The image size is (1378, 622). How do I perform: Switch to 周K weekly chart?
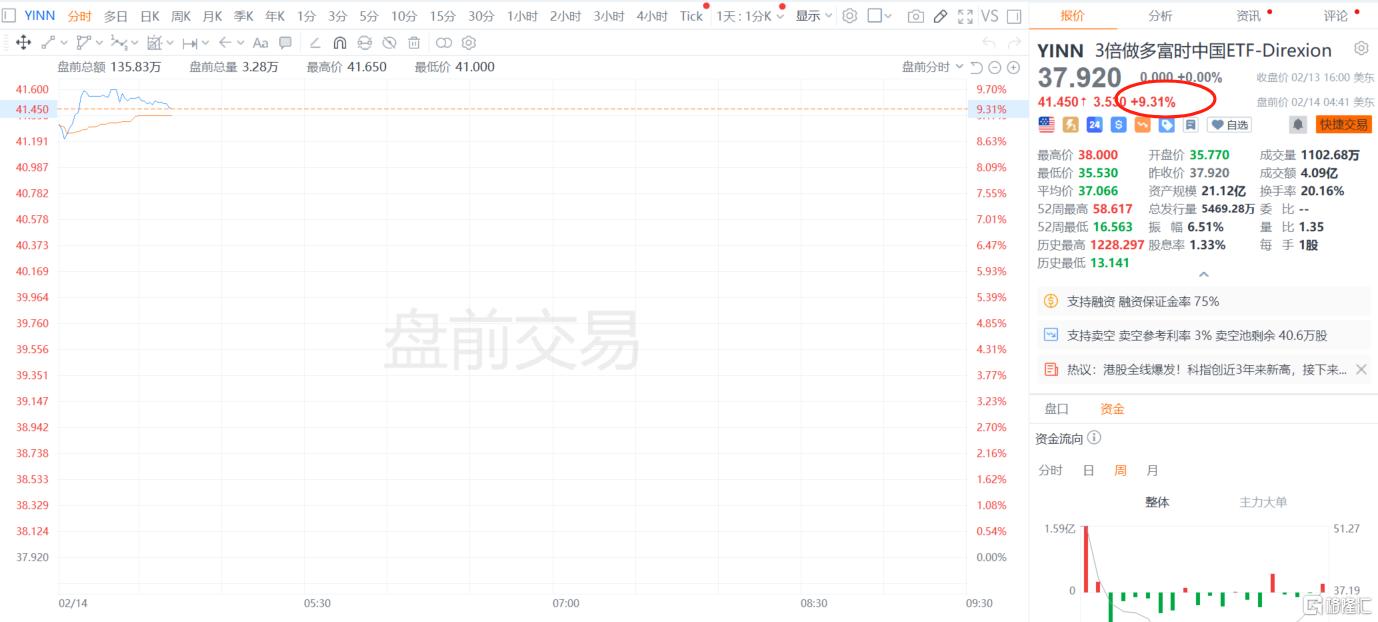pos(181,16)
